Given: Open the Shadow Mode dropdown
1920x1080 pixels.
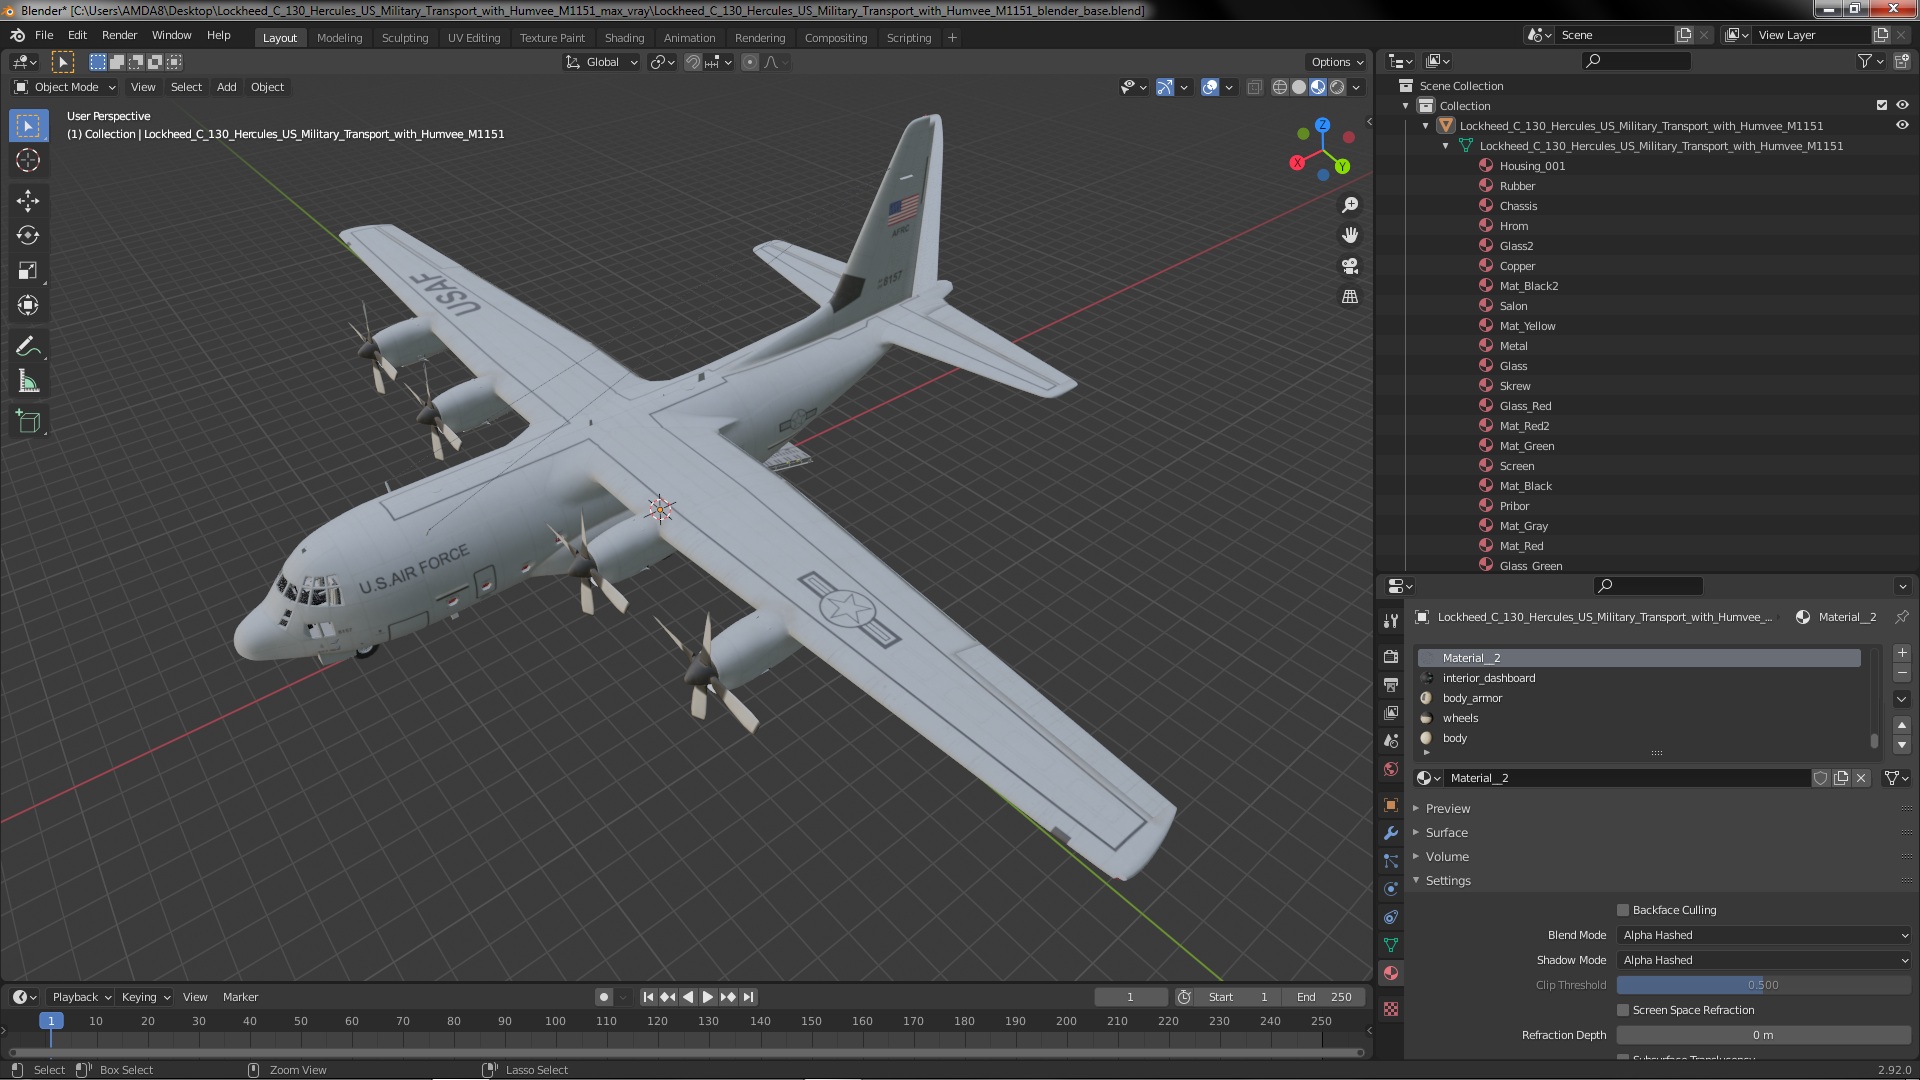Looking at the screenshot, I should pos(1764,960).
